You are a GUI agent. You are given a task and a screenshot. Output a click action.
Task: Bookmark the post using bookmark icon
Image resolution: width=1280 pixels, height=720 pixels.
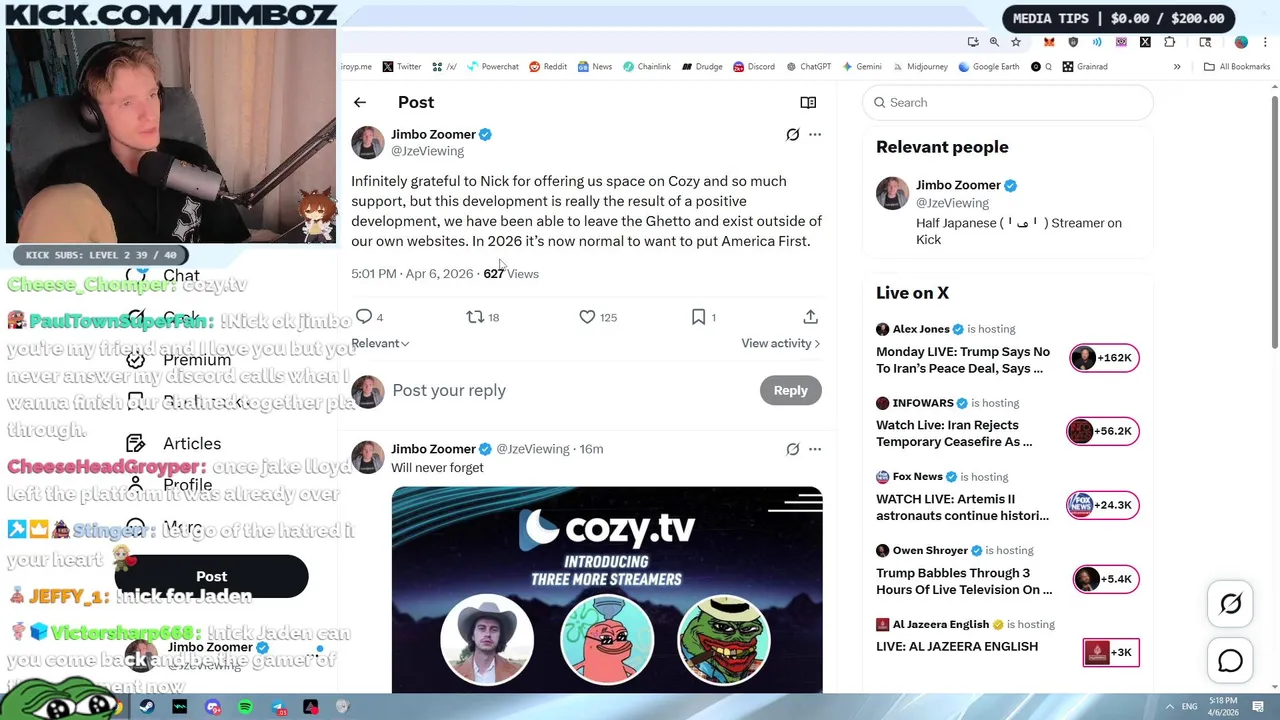[x=703, y=317]
